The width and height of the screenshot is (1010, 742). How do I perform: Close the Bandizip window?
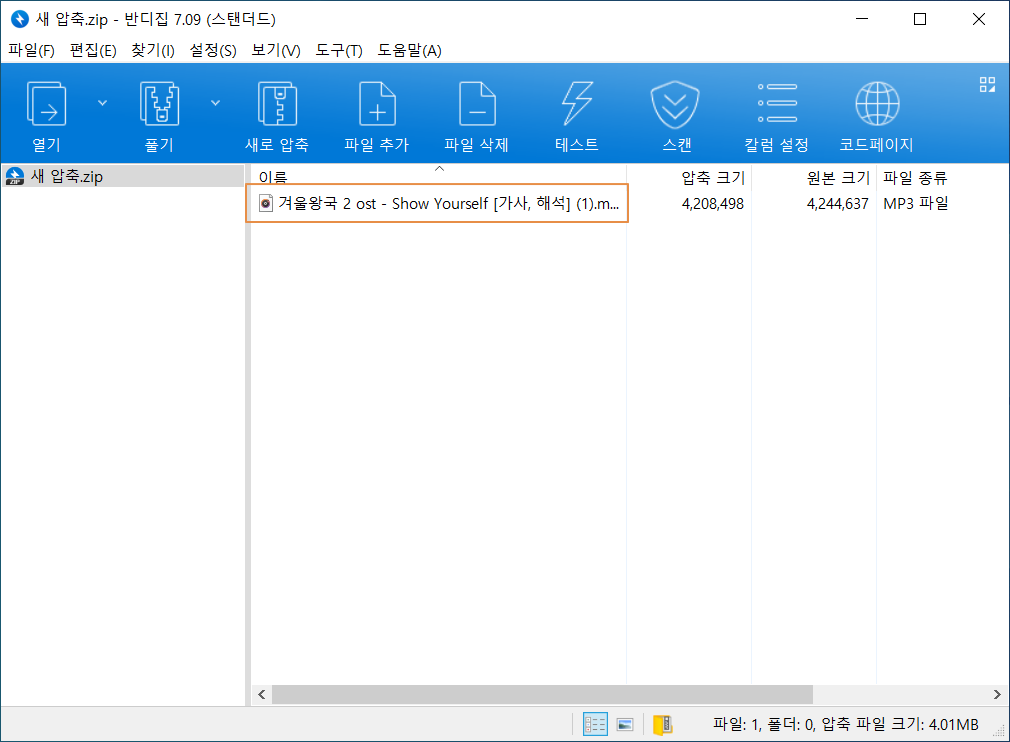(978, 19)
